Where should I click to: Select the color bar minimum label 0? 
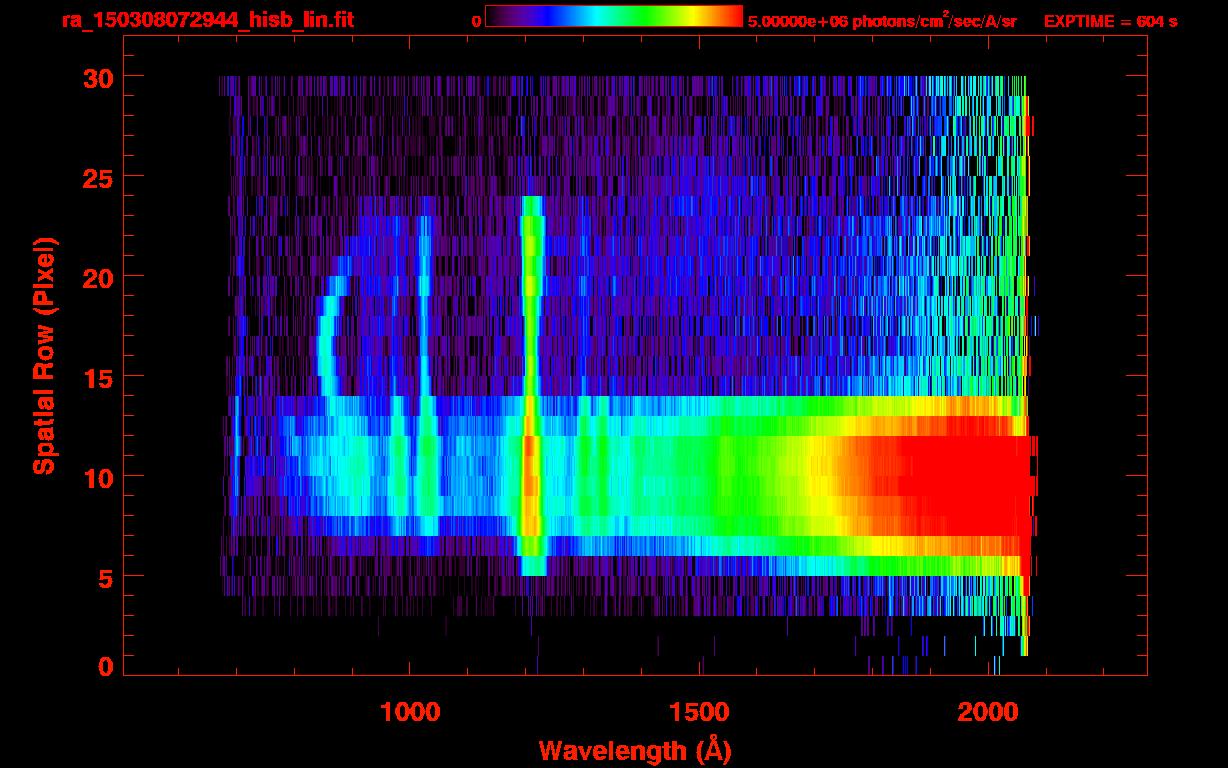[477, 21]
